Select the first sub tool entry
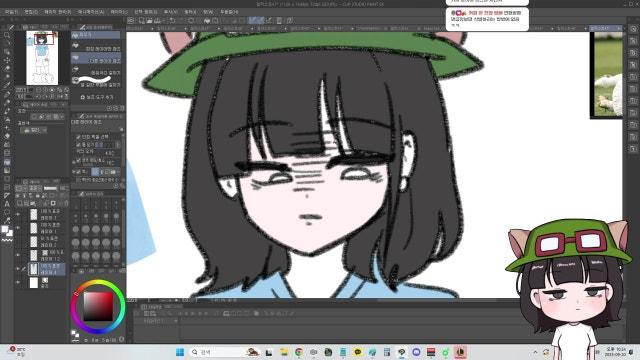This screenshot has width=640, height=360. point(96,36)
